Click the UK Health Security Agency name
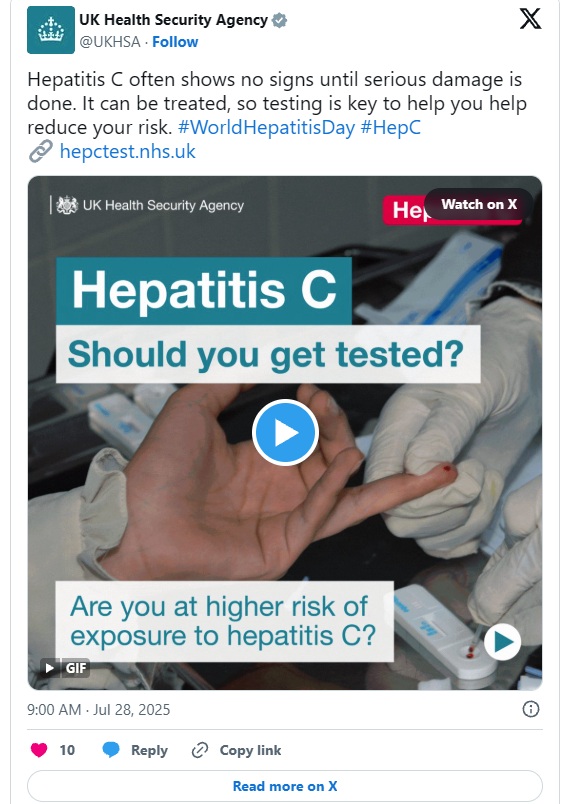Image resolution: width=571 pixels, height=804 pixels. tap(173, 20)
